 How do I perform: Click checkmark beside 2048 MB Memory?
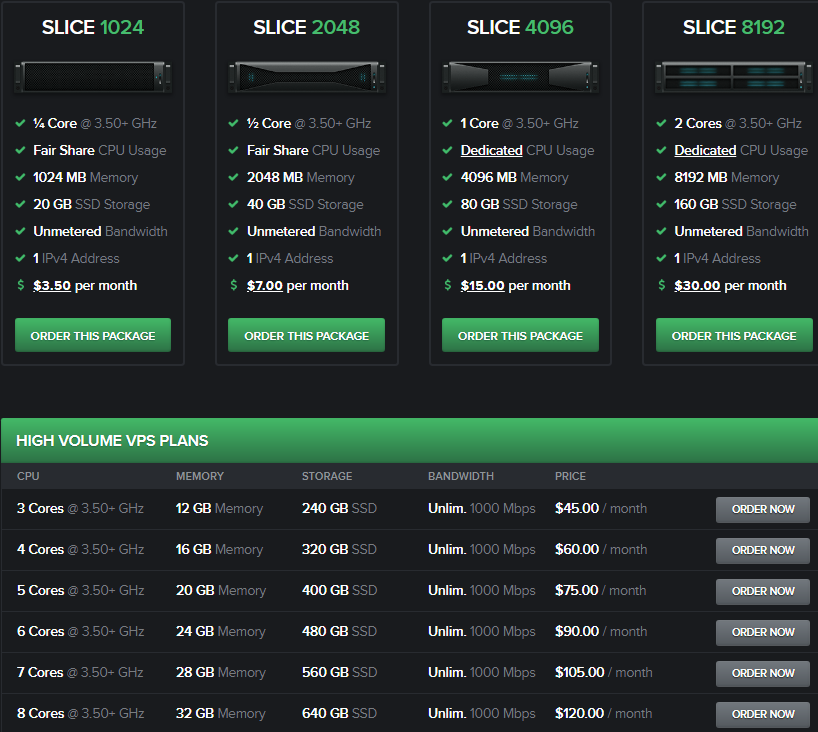234,177
